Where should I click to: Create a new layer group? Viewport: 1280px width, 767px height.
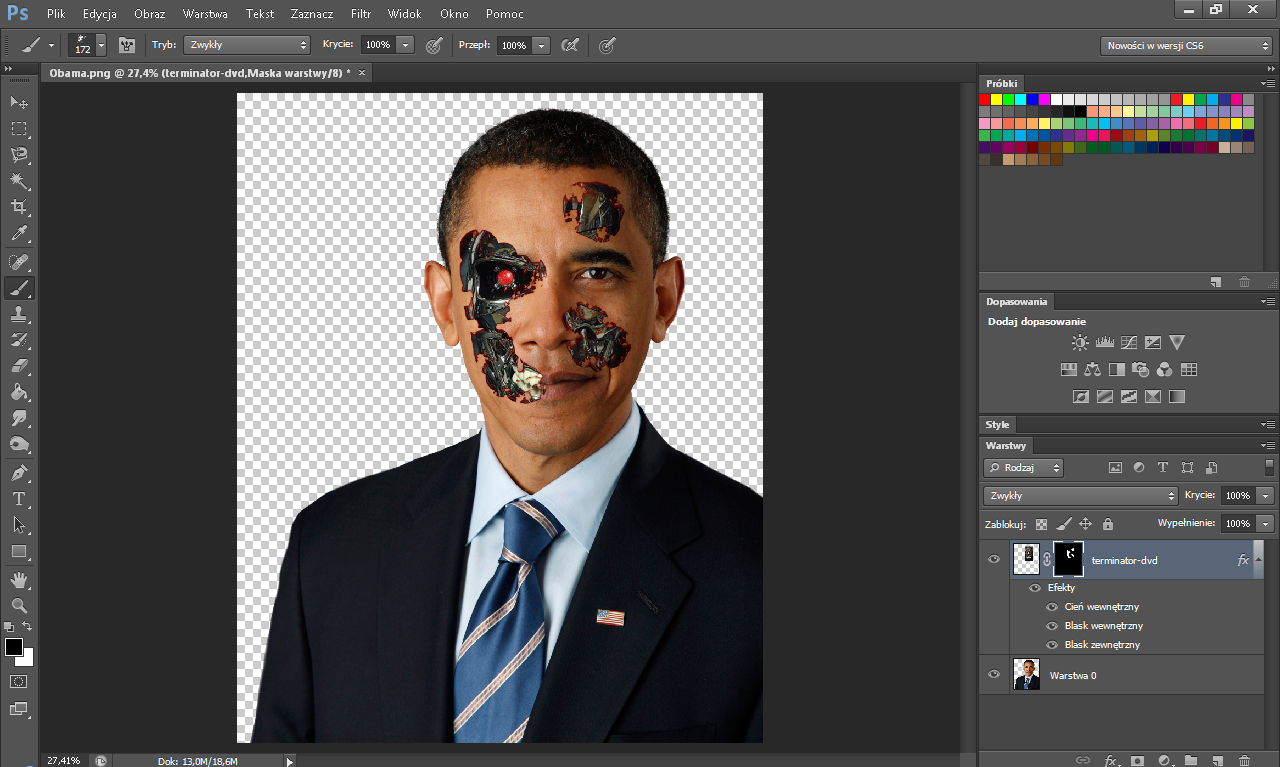[x=1191, y=761]
